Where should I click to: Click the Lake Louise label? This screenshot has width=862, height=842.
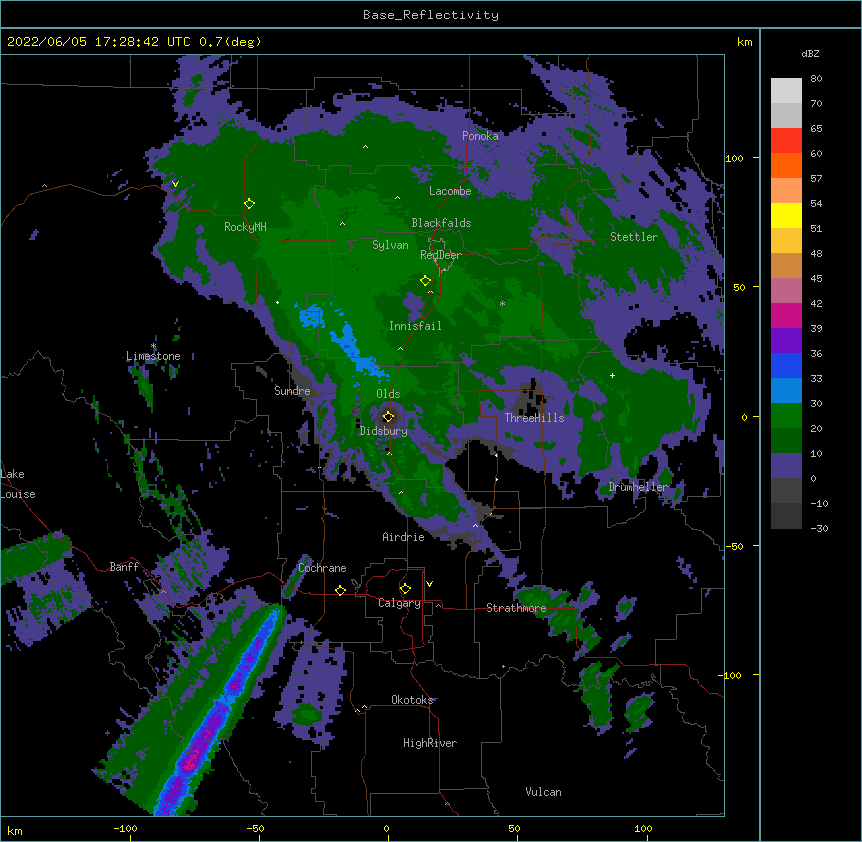tap(18, 484)
